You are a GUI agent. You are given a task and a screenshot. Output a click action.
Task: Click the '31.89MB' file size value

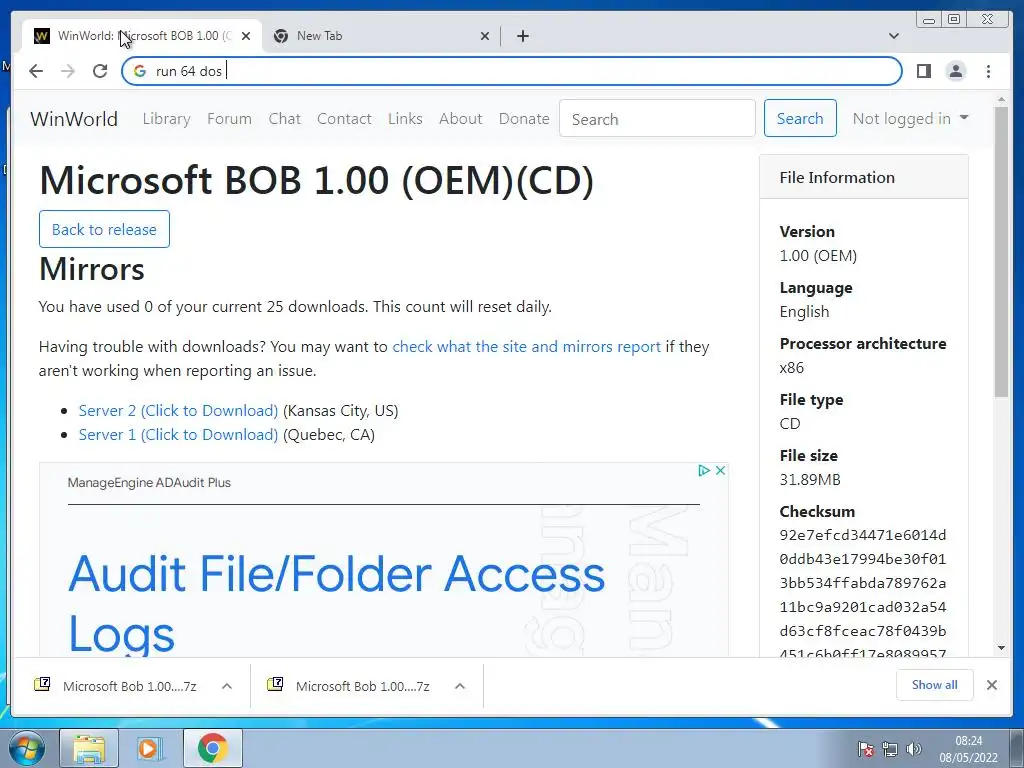coord(810,480)
